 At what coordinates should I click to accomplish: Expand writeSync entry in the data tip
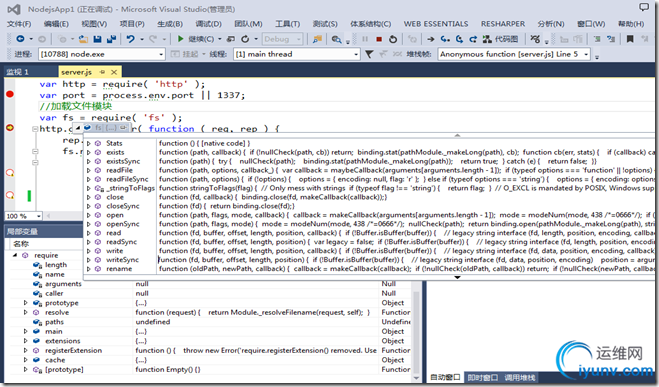[89, 260]
